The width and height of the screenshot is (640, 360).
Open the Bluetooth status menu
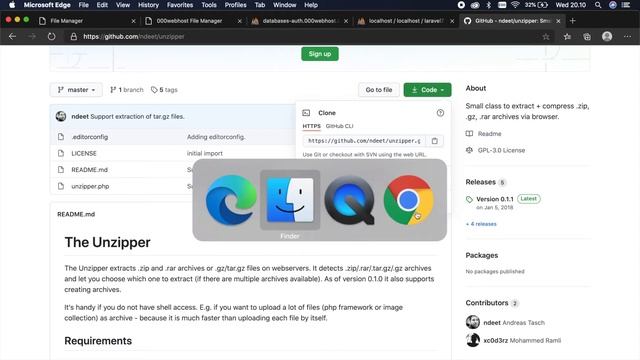489,5
